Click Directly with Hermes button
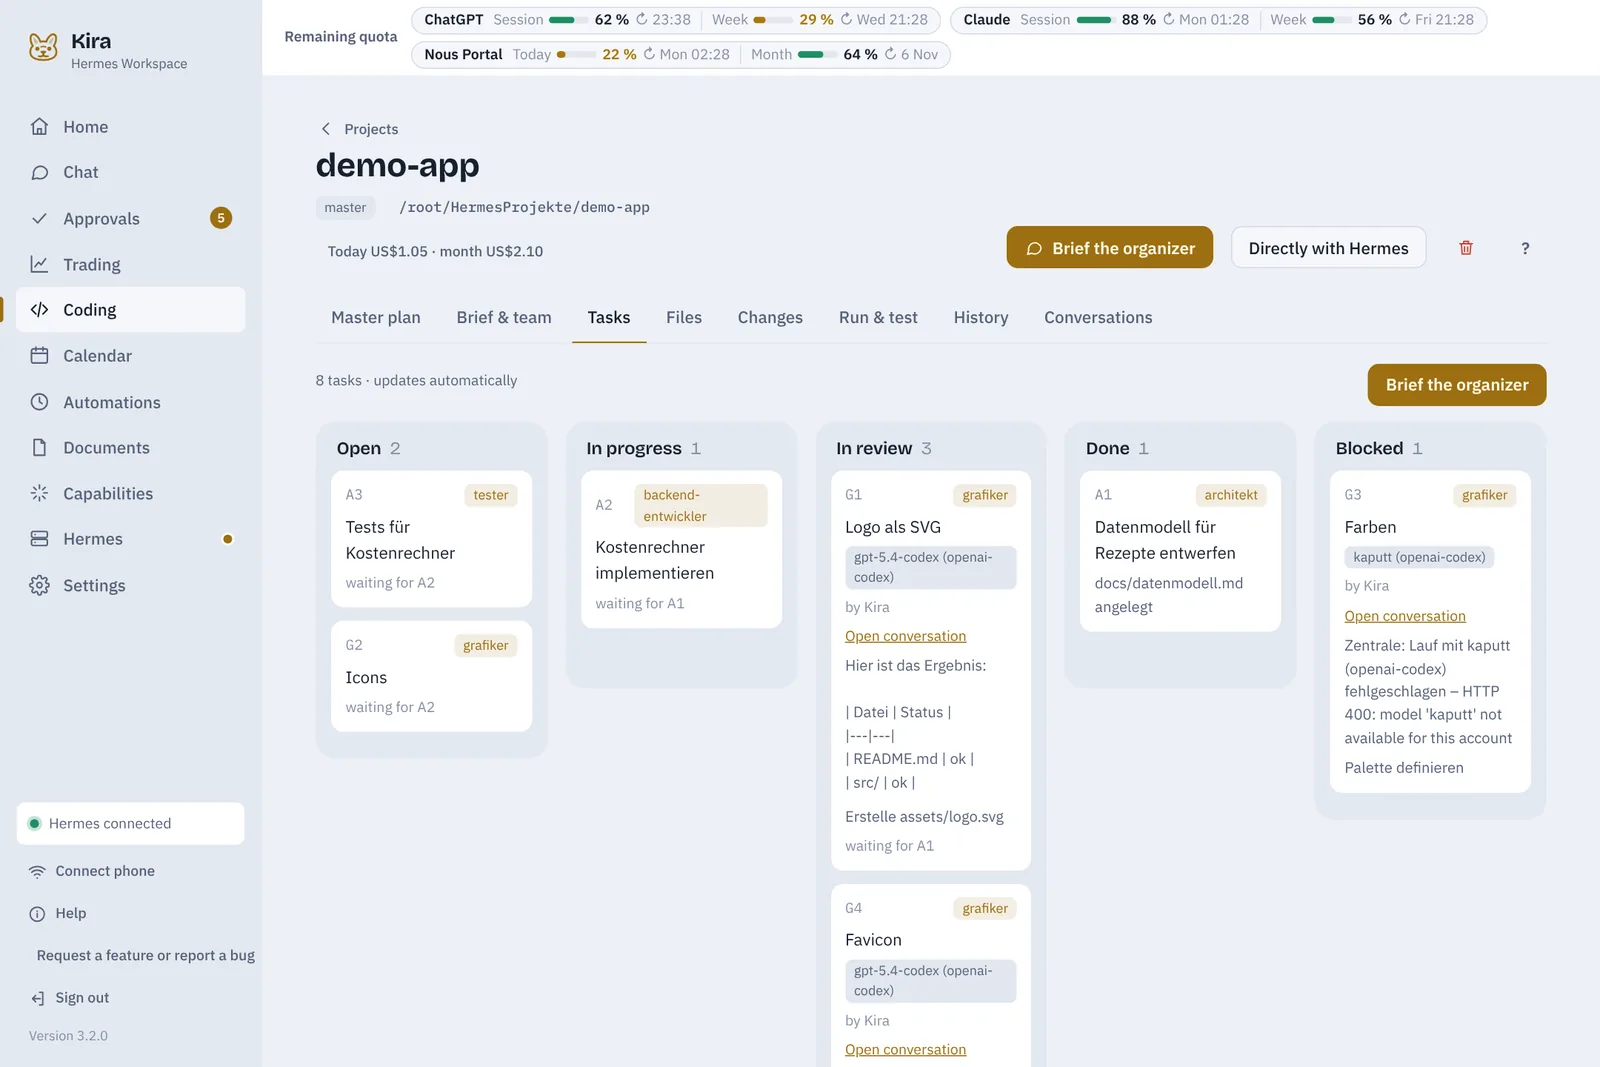This screenshot has height=1067, width=1600. tap(1328, 248)
